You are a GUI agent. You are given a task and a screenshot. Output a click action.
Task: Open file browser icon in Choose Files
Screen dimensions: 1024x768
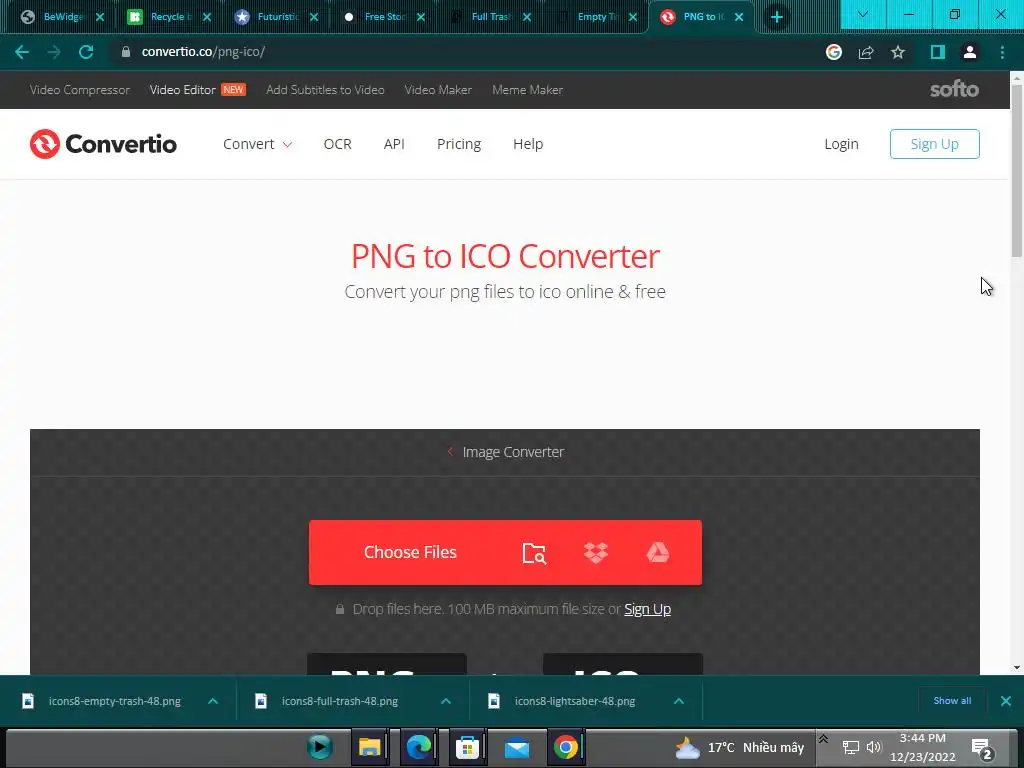point(534,553)
